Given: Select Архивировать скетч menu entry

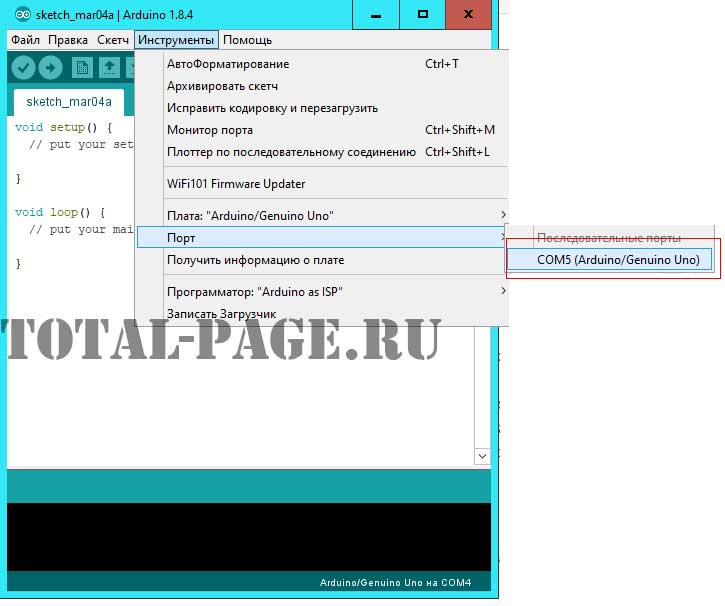Looking at the screenshot, I should tap(322, 86).
